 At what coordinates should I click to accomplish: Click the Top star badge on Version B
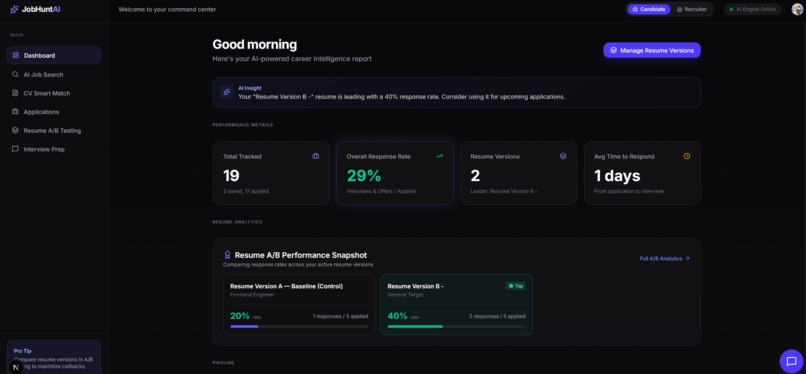pyautogui.click(x=516, y=286)
